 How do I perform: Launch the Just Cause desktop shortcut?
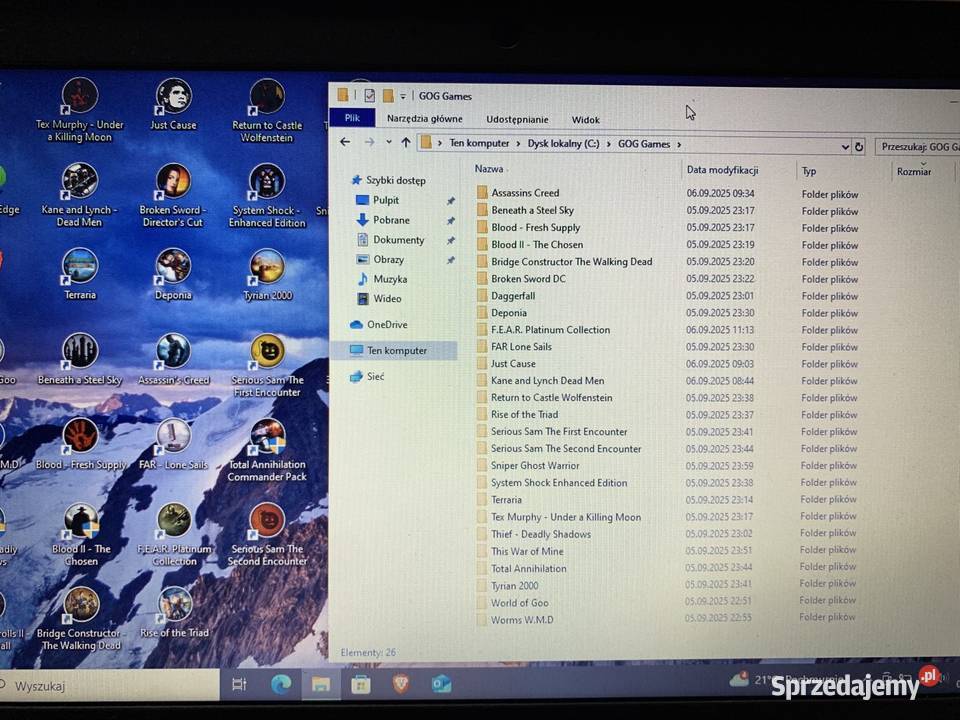click(173, 105)
